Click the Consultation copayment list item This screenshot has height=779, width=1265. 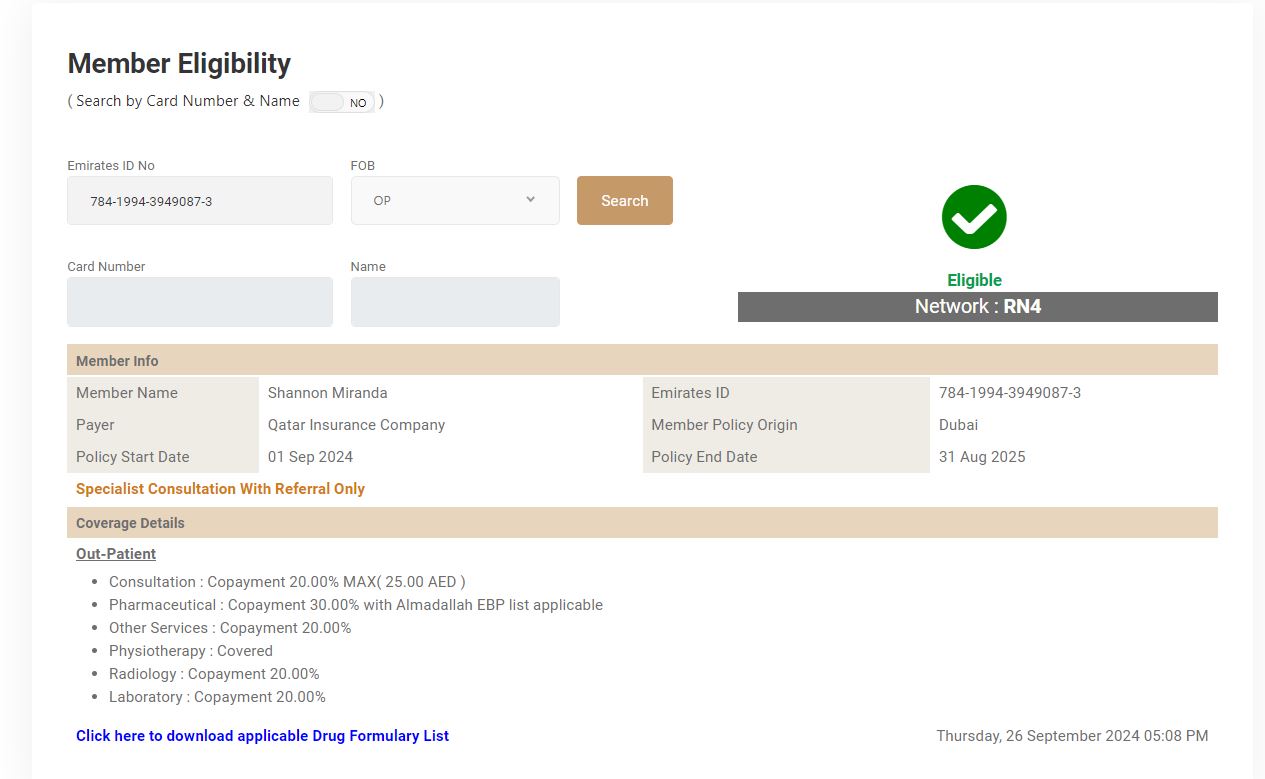click(x=287, y=582)
